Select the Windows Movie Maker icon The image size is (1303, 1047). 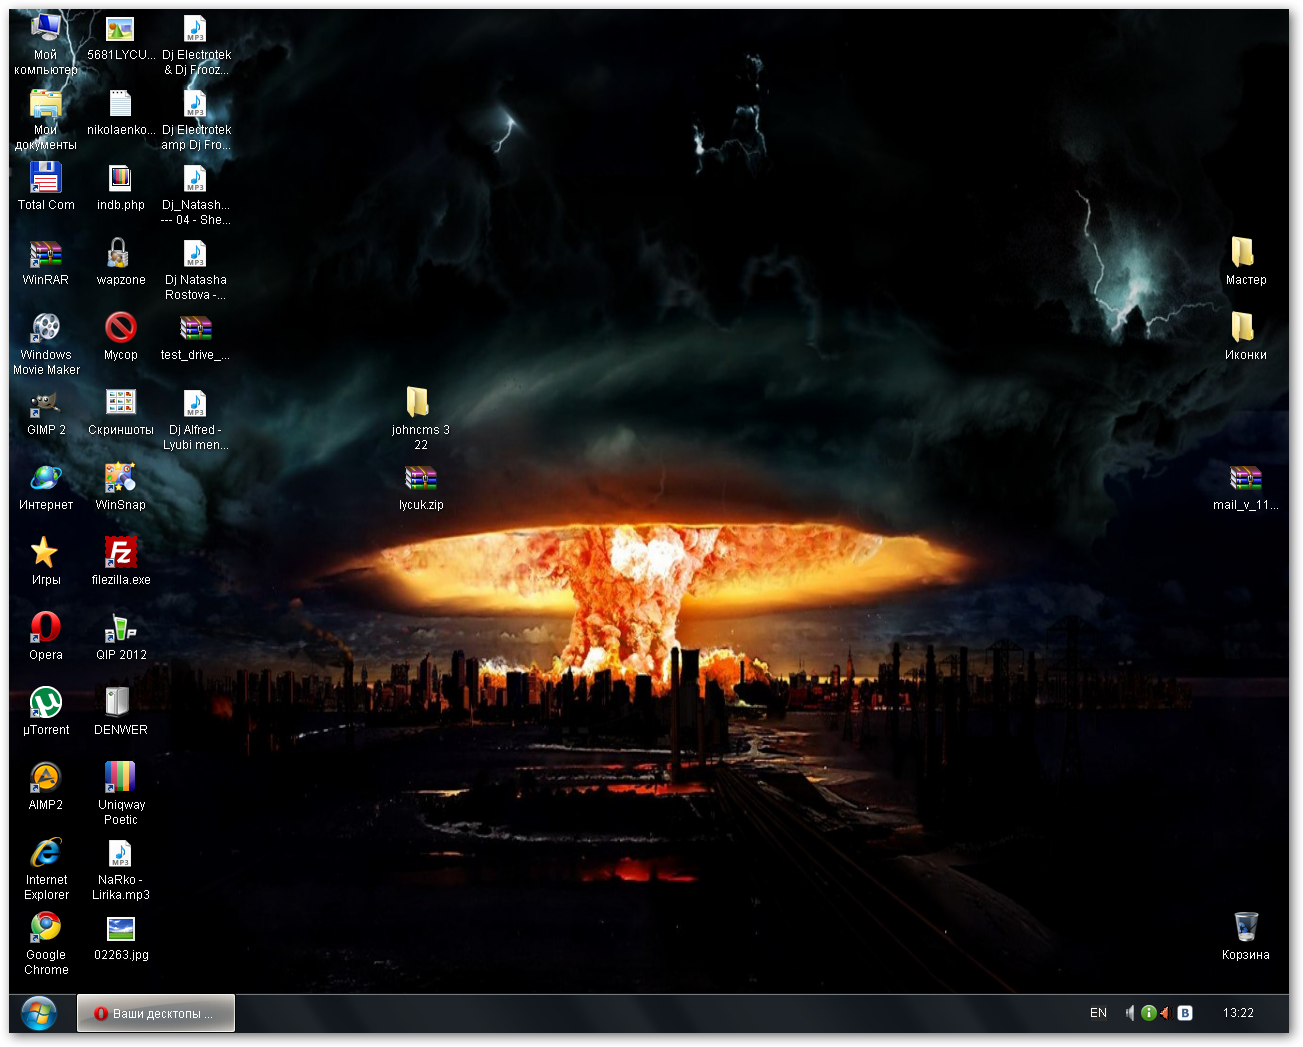point(45,329)
